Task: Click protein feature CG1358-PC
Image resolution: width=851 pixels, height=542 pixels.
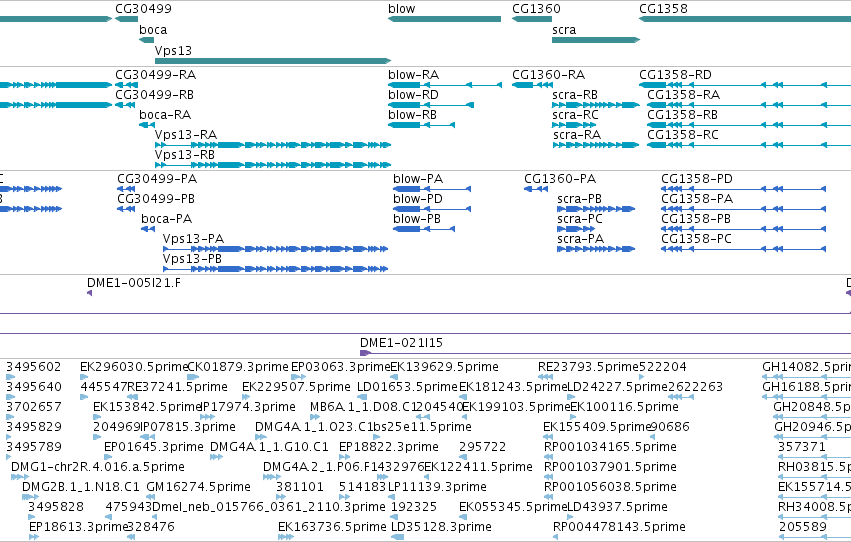Action: coord(744,249)
